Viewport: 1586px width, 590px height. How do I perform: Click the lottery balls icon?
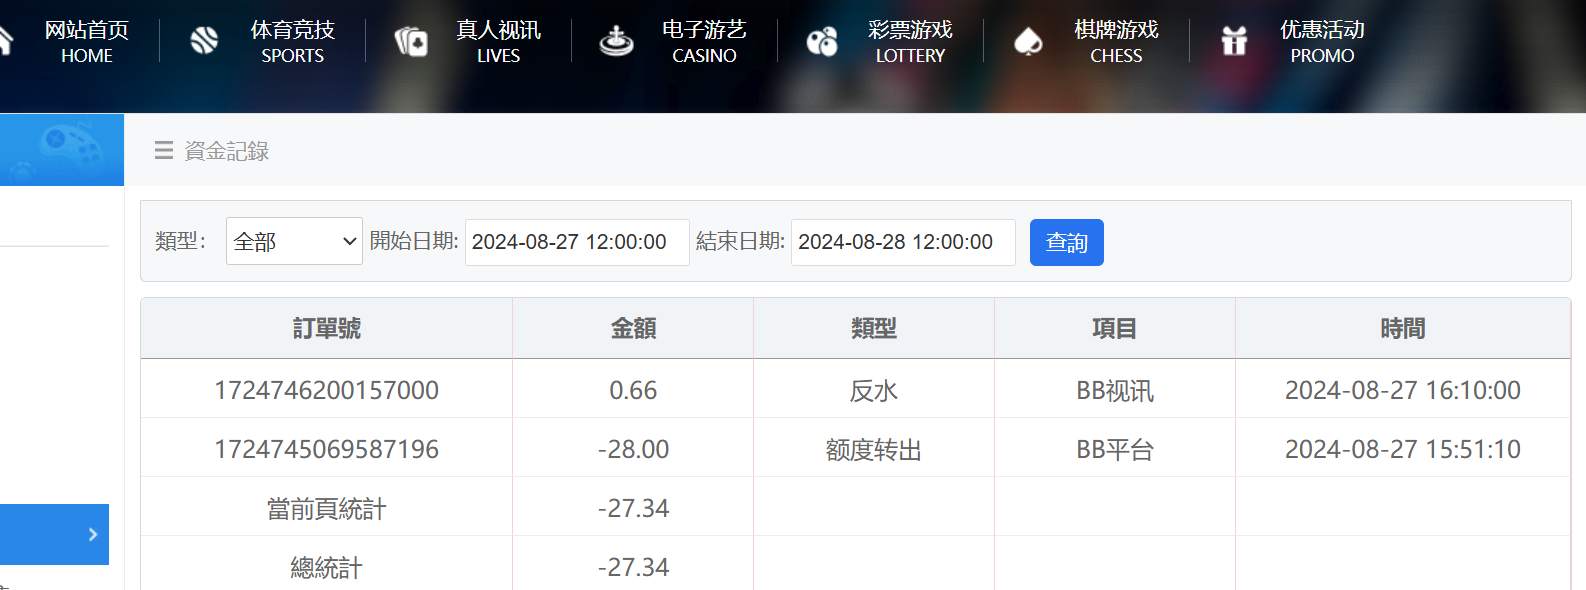822,41
